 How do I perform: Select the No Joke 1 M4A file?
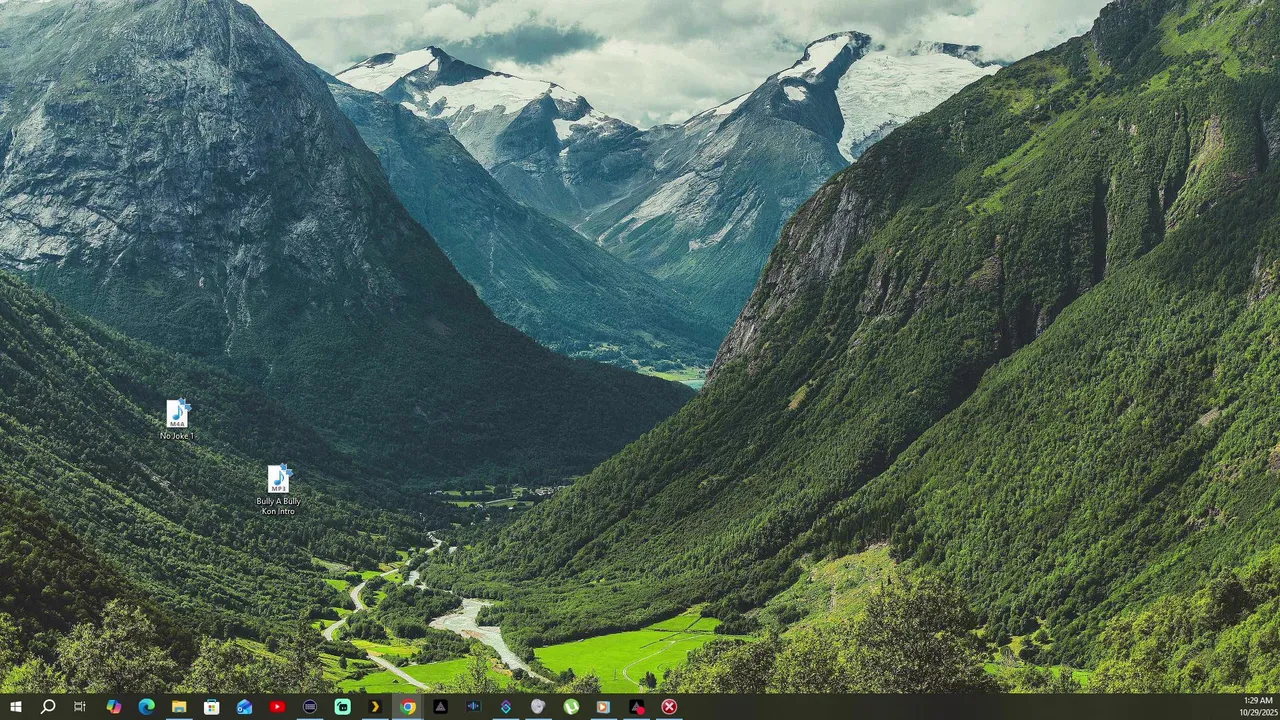tap(178, 420)
